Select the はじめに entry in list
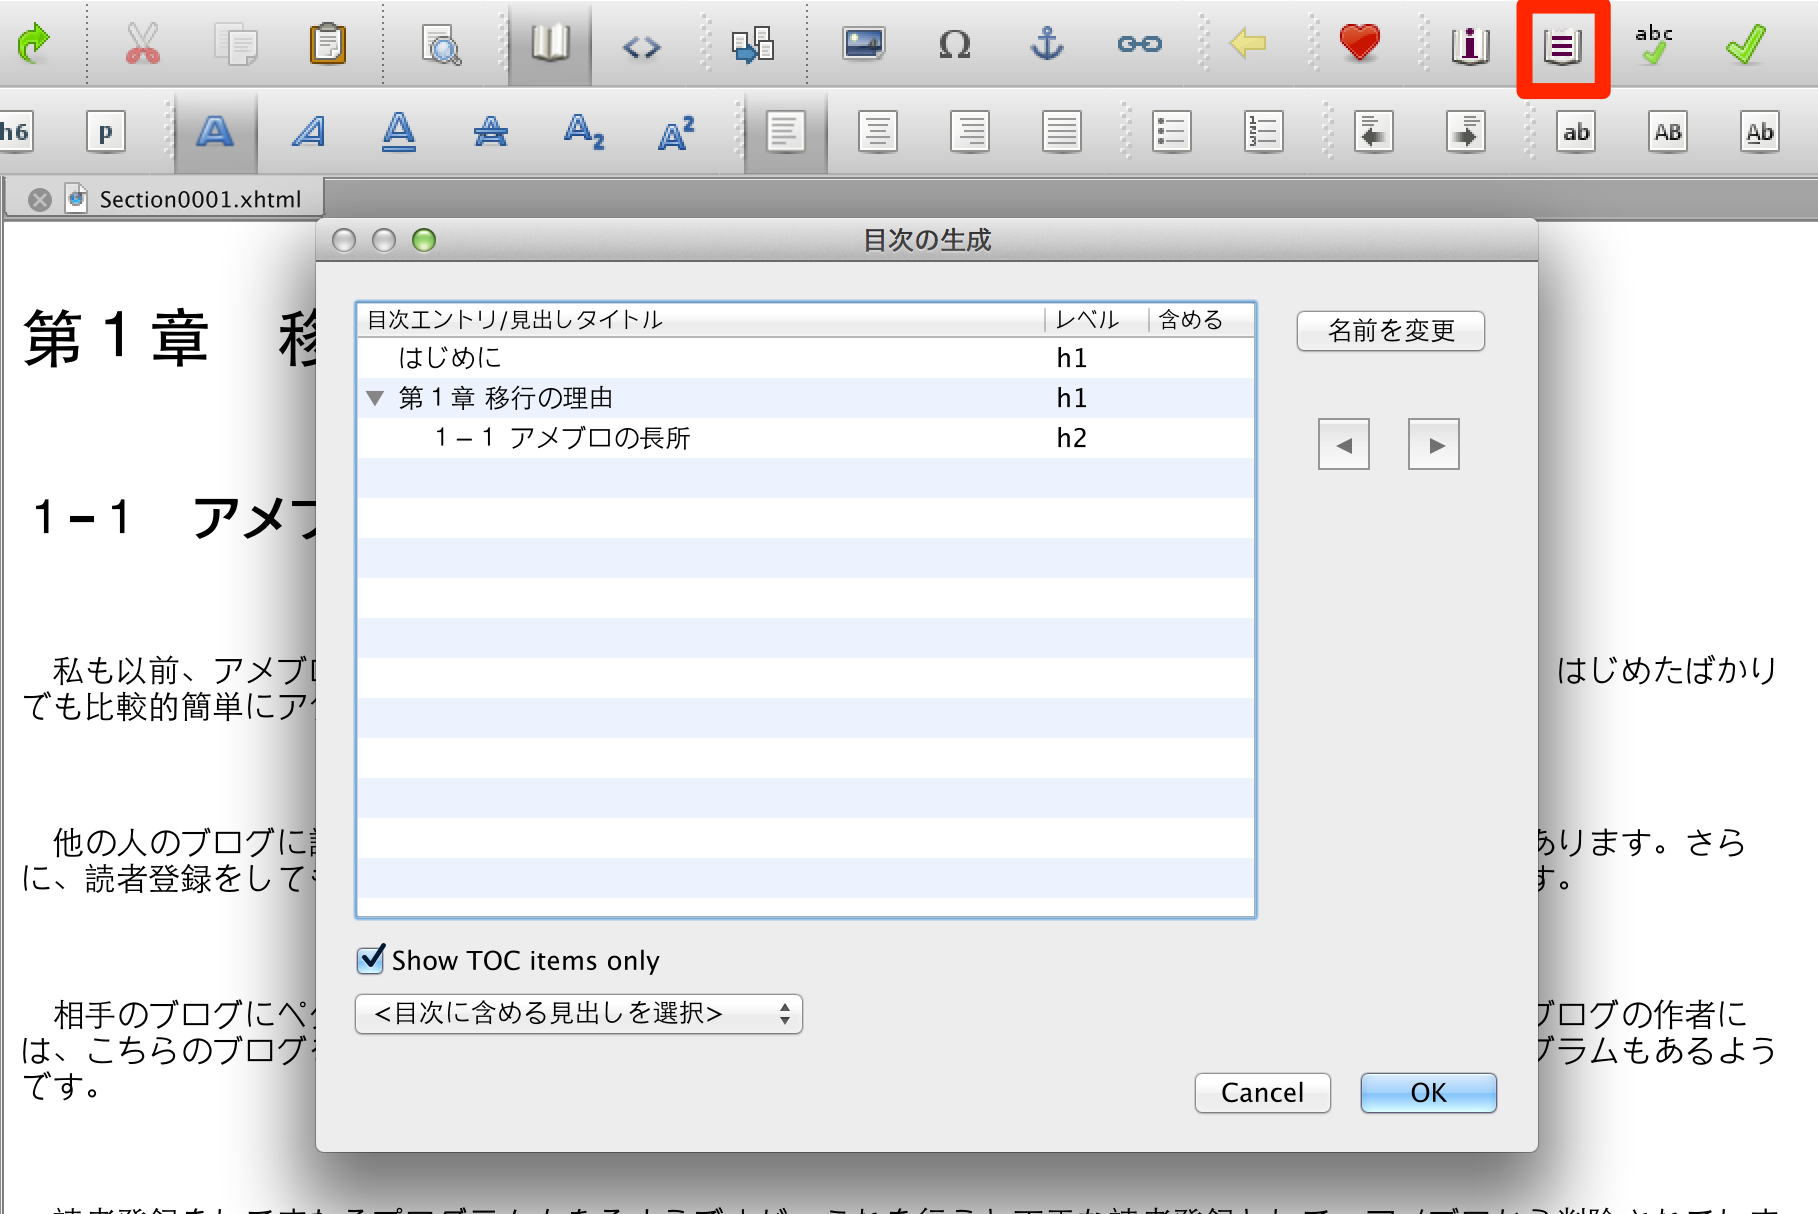Screen dimensions: 1818x1214 coord(450,358)
